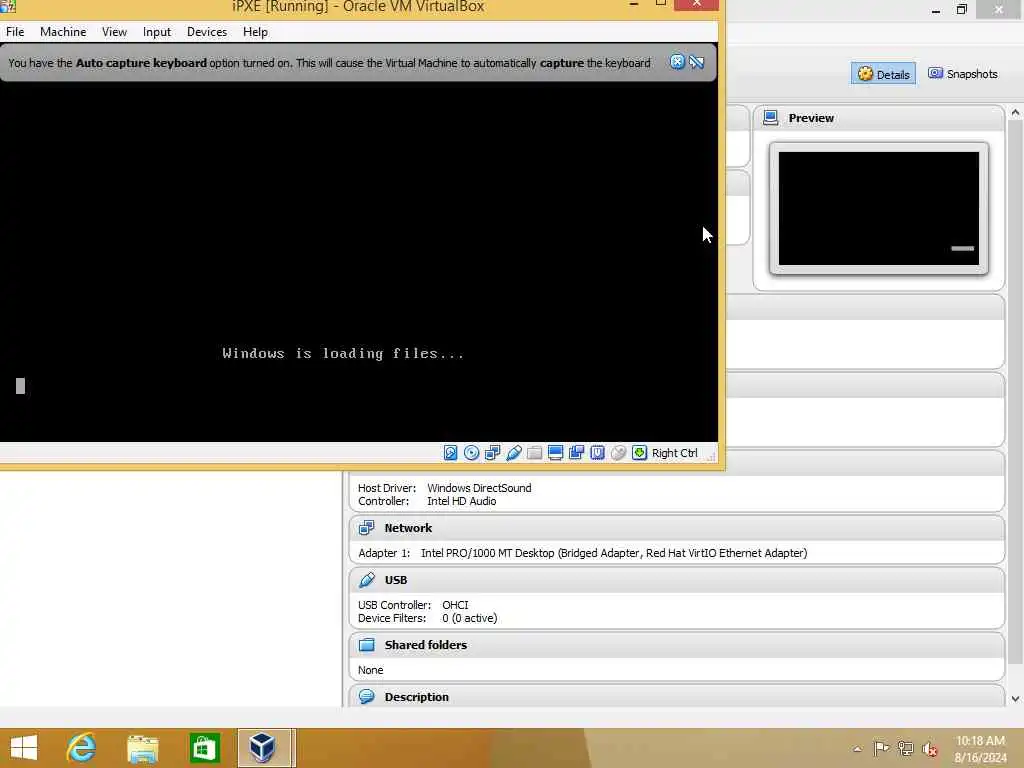Switch to Details view in VirtualBox Manager
The width and height of the screenshot is (1024, 768).
884,74
